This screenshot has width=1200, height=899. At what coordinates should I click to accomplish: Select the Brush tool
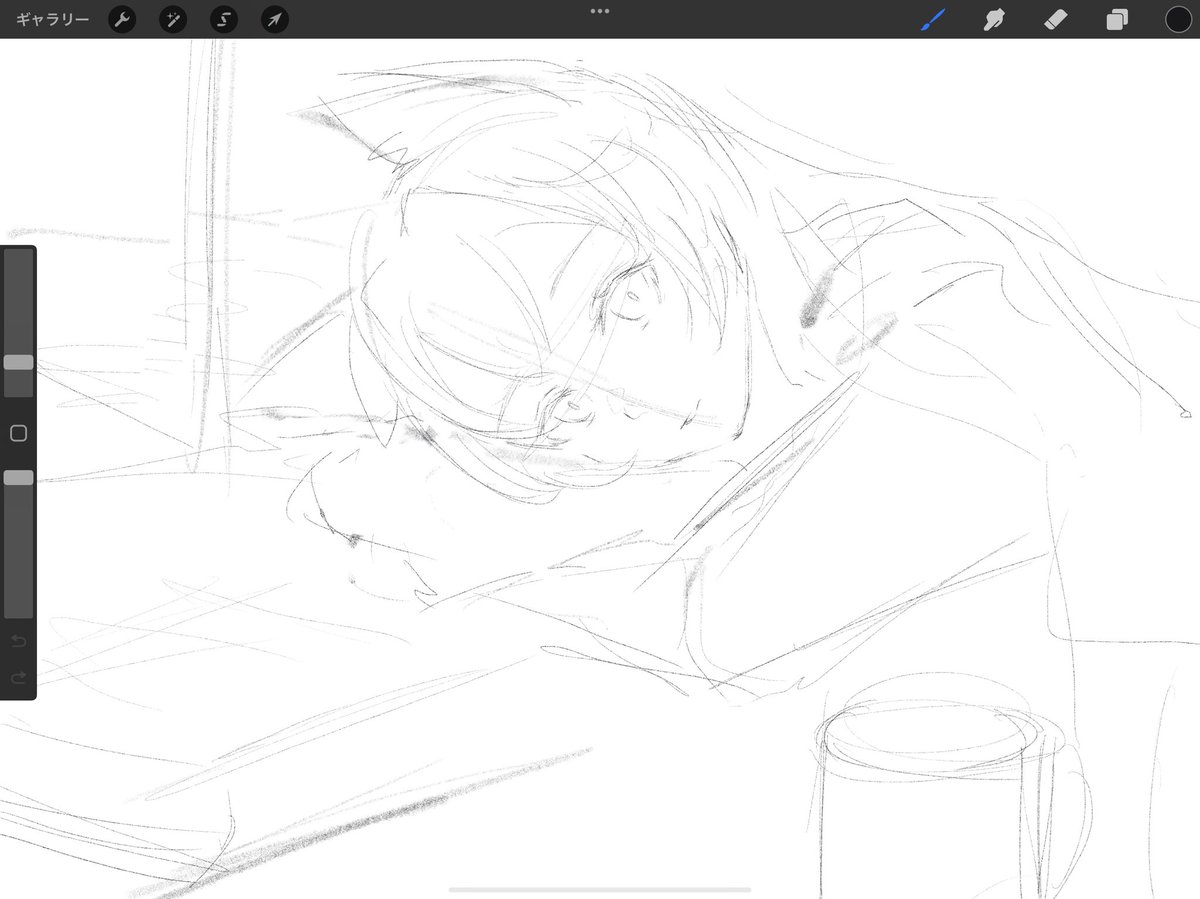[933, 19]
